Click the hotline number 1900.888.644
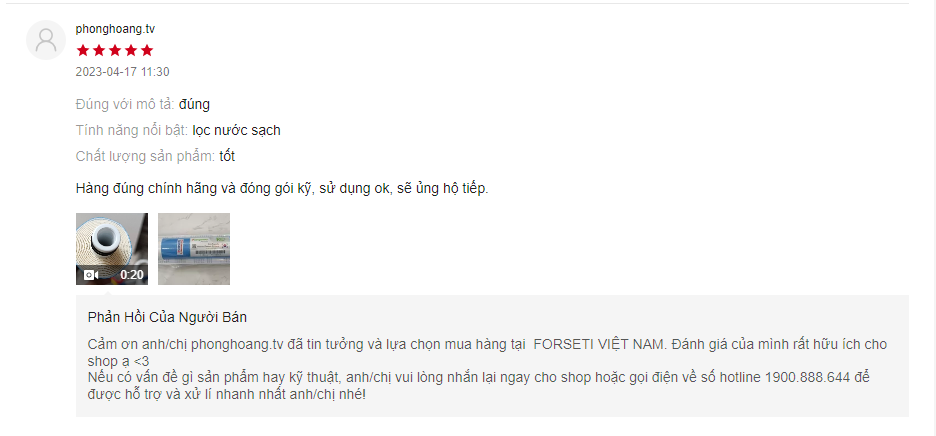 tap(806, 378)
